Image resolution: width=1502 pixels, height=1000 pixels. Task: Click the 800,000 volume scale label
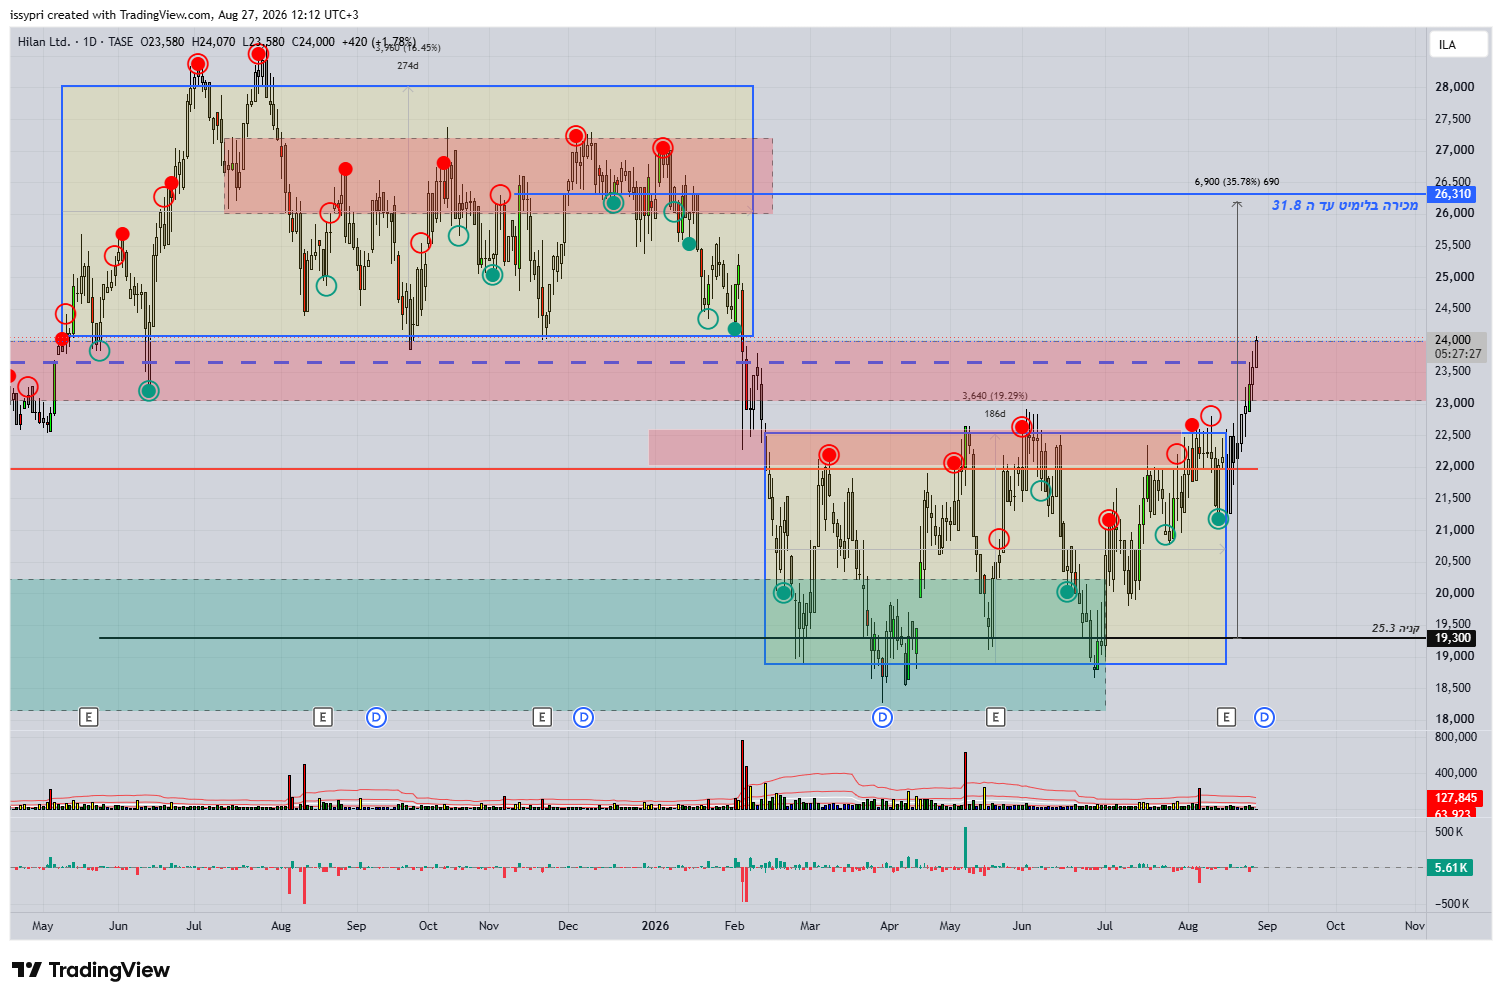pos(1456,737)
